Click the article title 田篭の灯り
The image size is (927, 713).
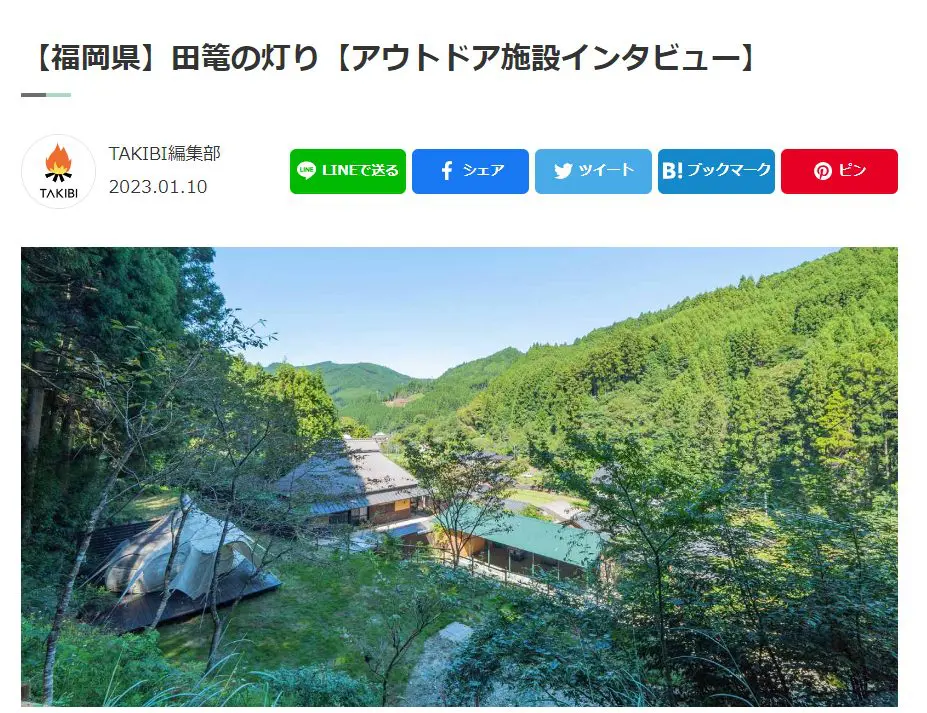click(245, 59)
